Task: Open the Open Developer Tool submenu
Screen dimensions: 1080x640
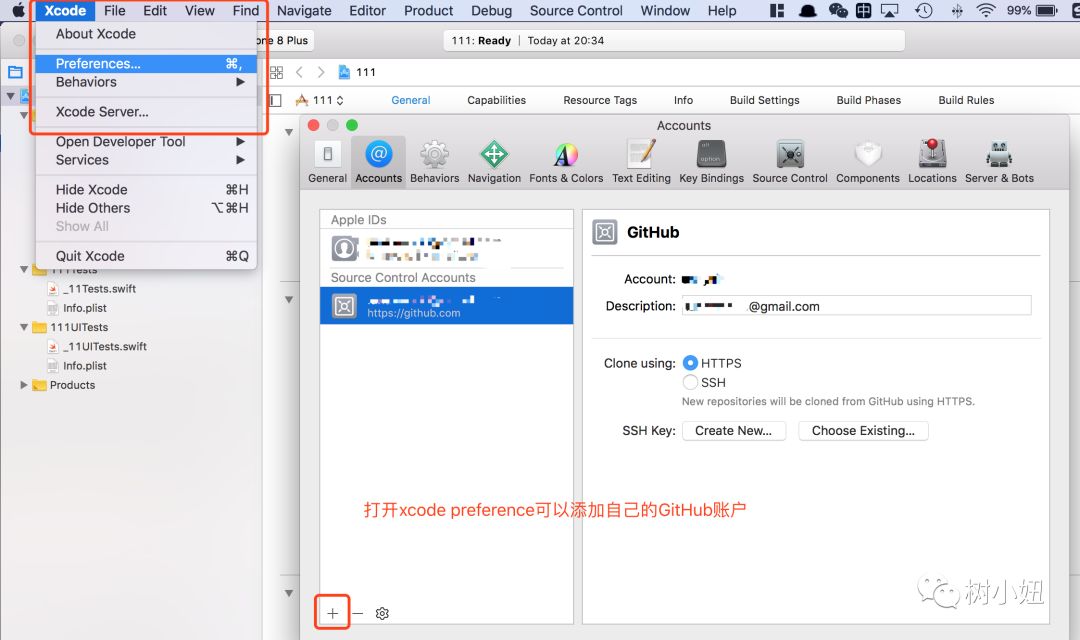Action: coord(146,141)
